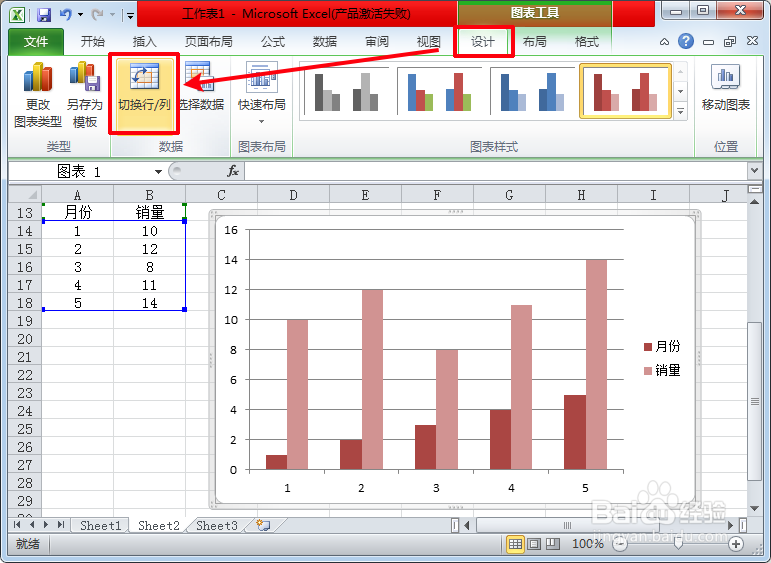The image size is (771, 563).
Task: Switch to the Formulas (公式) tab
Action: click(x=273, y=42)
